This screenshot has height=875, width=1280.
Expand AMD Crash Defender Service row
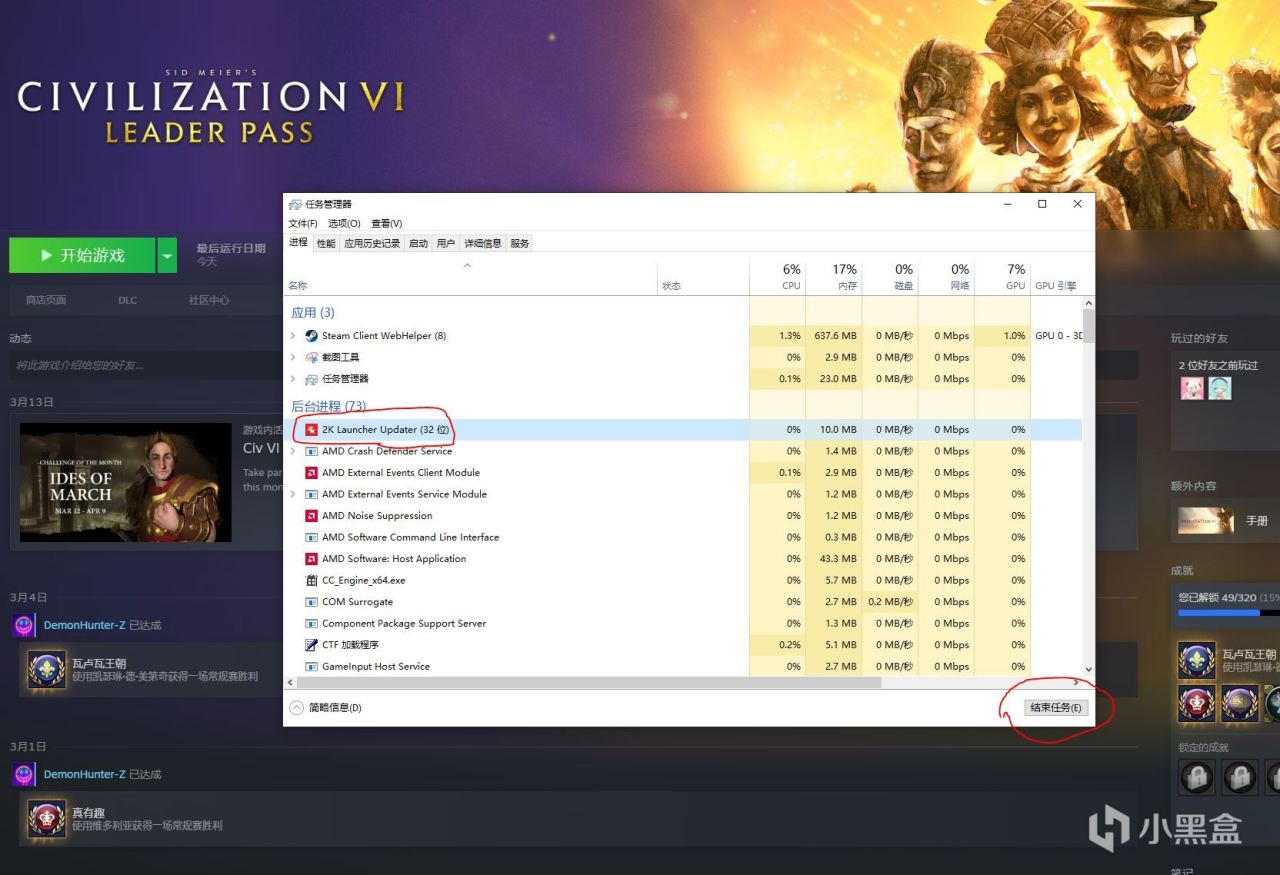coord(293,451)
